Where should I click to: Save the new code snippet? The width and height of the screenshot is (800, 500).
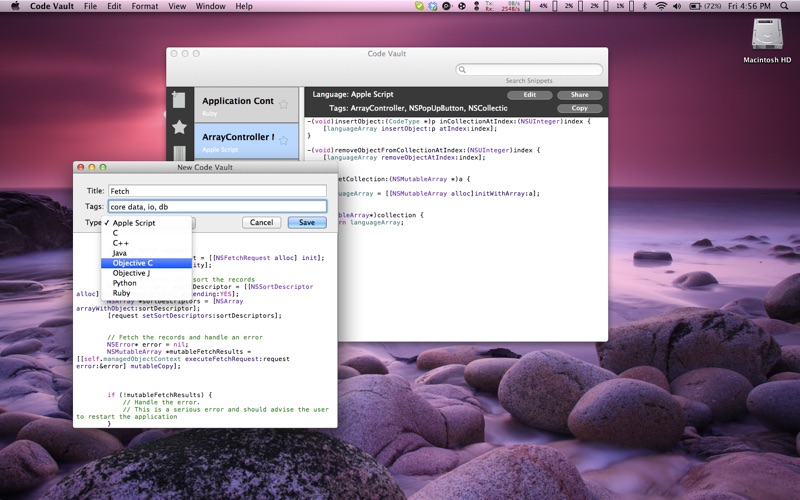click(x=307, y=222)
